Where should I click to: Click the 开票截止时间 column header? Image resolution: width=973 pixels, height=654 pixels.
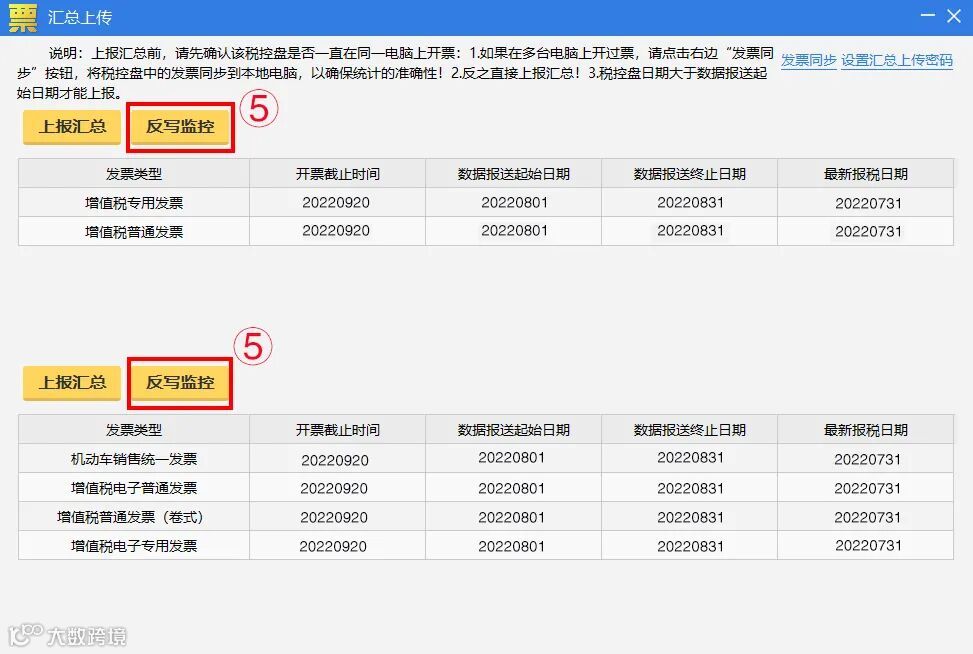pyautogui.click(x=331, y=172)
